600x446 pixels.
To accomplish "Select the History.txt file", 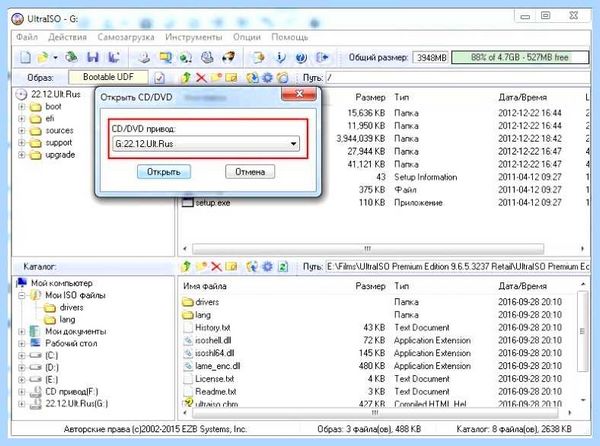I will pyautogui.click(x=213, y=327).
